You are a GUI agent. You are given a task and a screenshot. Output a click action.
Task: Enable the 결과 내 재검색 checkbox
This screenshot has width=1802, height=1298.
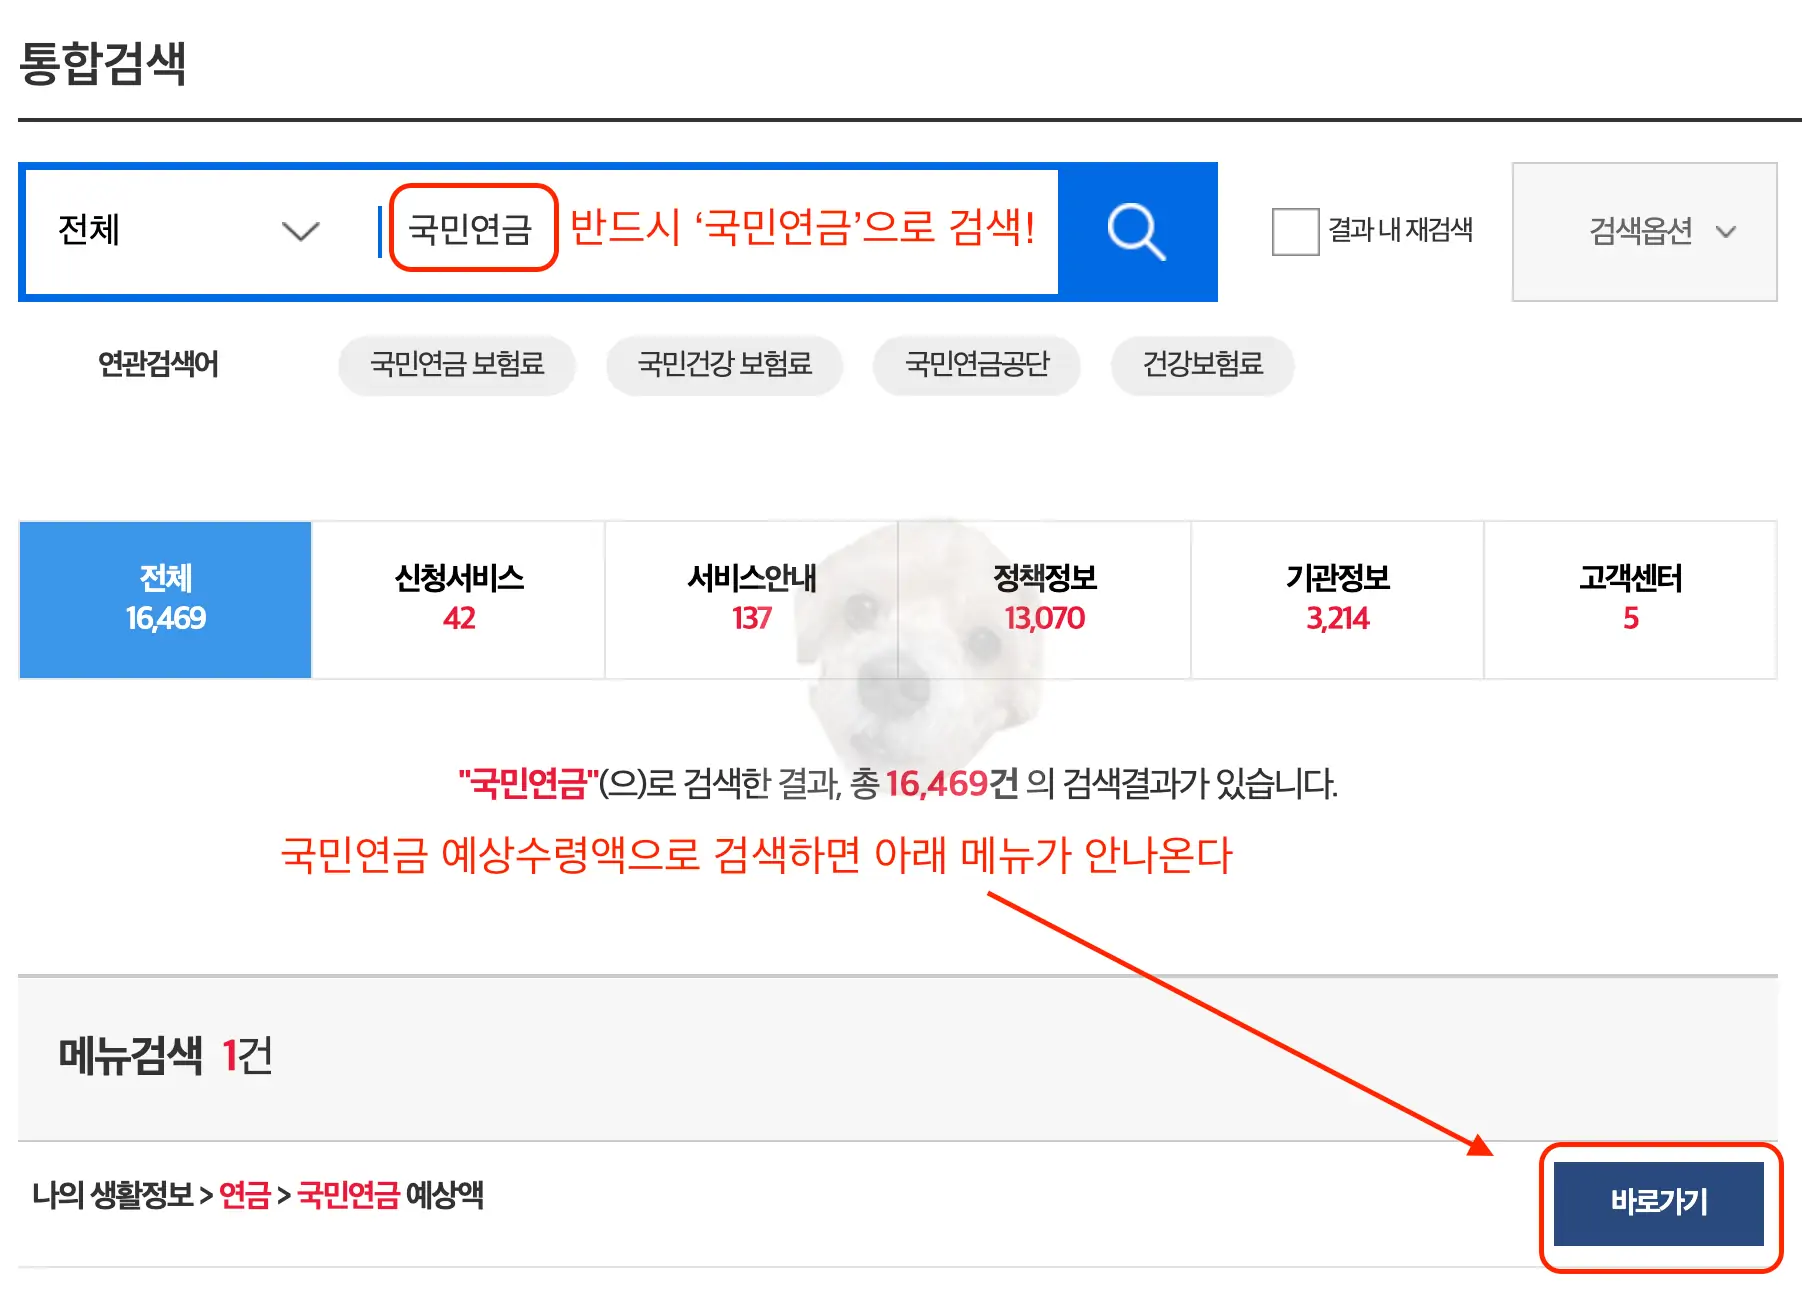coord(1294,232)
